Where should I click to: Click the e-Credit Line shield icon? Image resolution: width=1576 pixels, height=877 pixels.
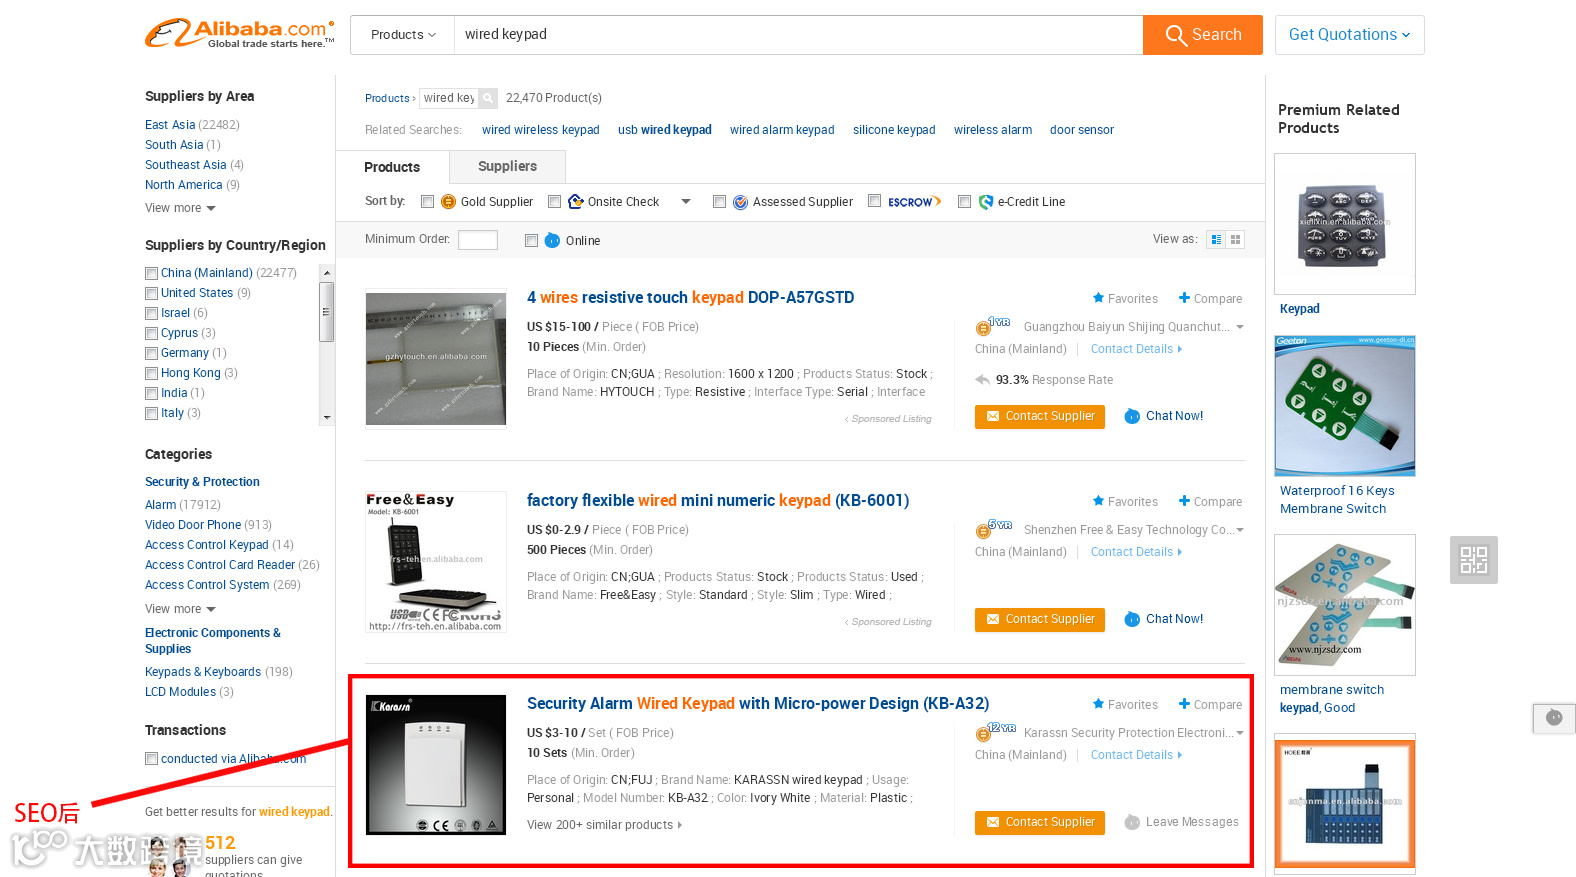coord(986,202)
